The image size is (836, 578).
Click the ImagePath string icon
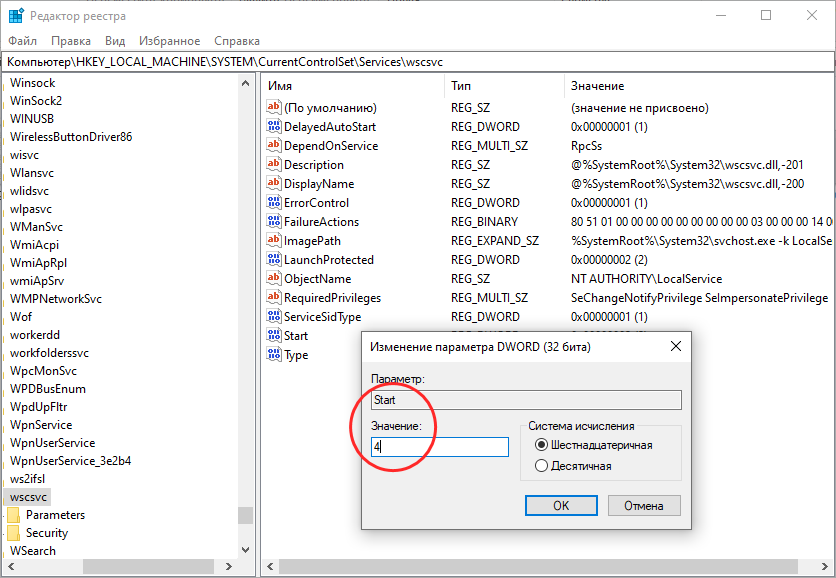274,240
